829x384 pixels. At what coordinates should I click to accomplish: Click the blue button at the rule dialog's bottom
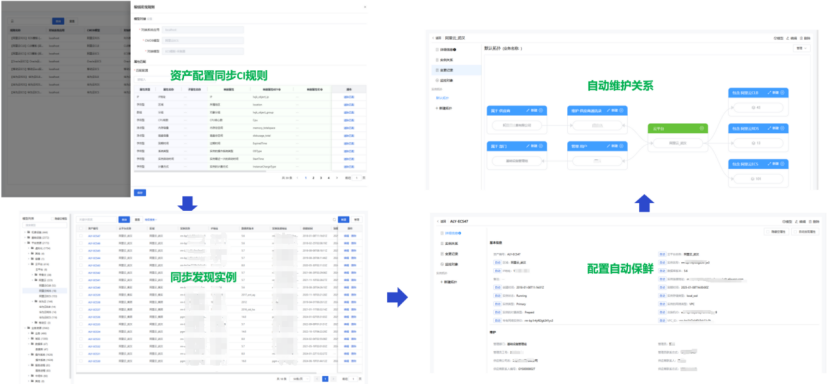[x=140, y=193]
